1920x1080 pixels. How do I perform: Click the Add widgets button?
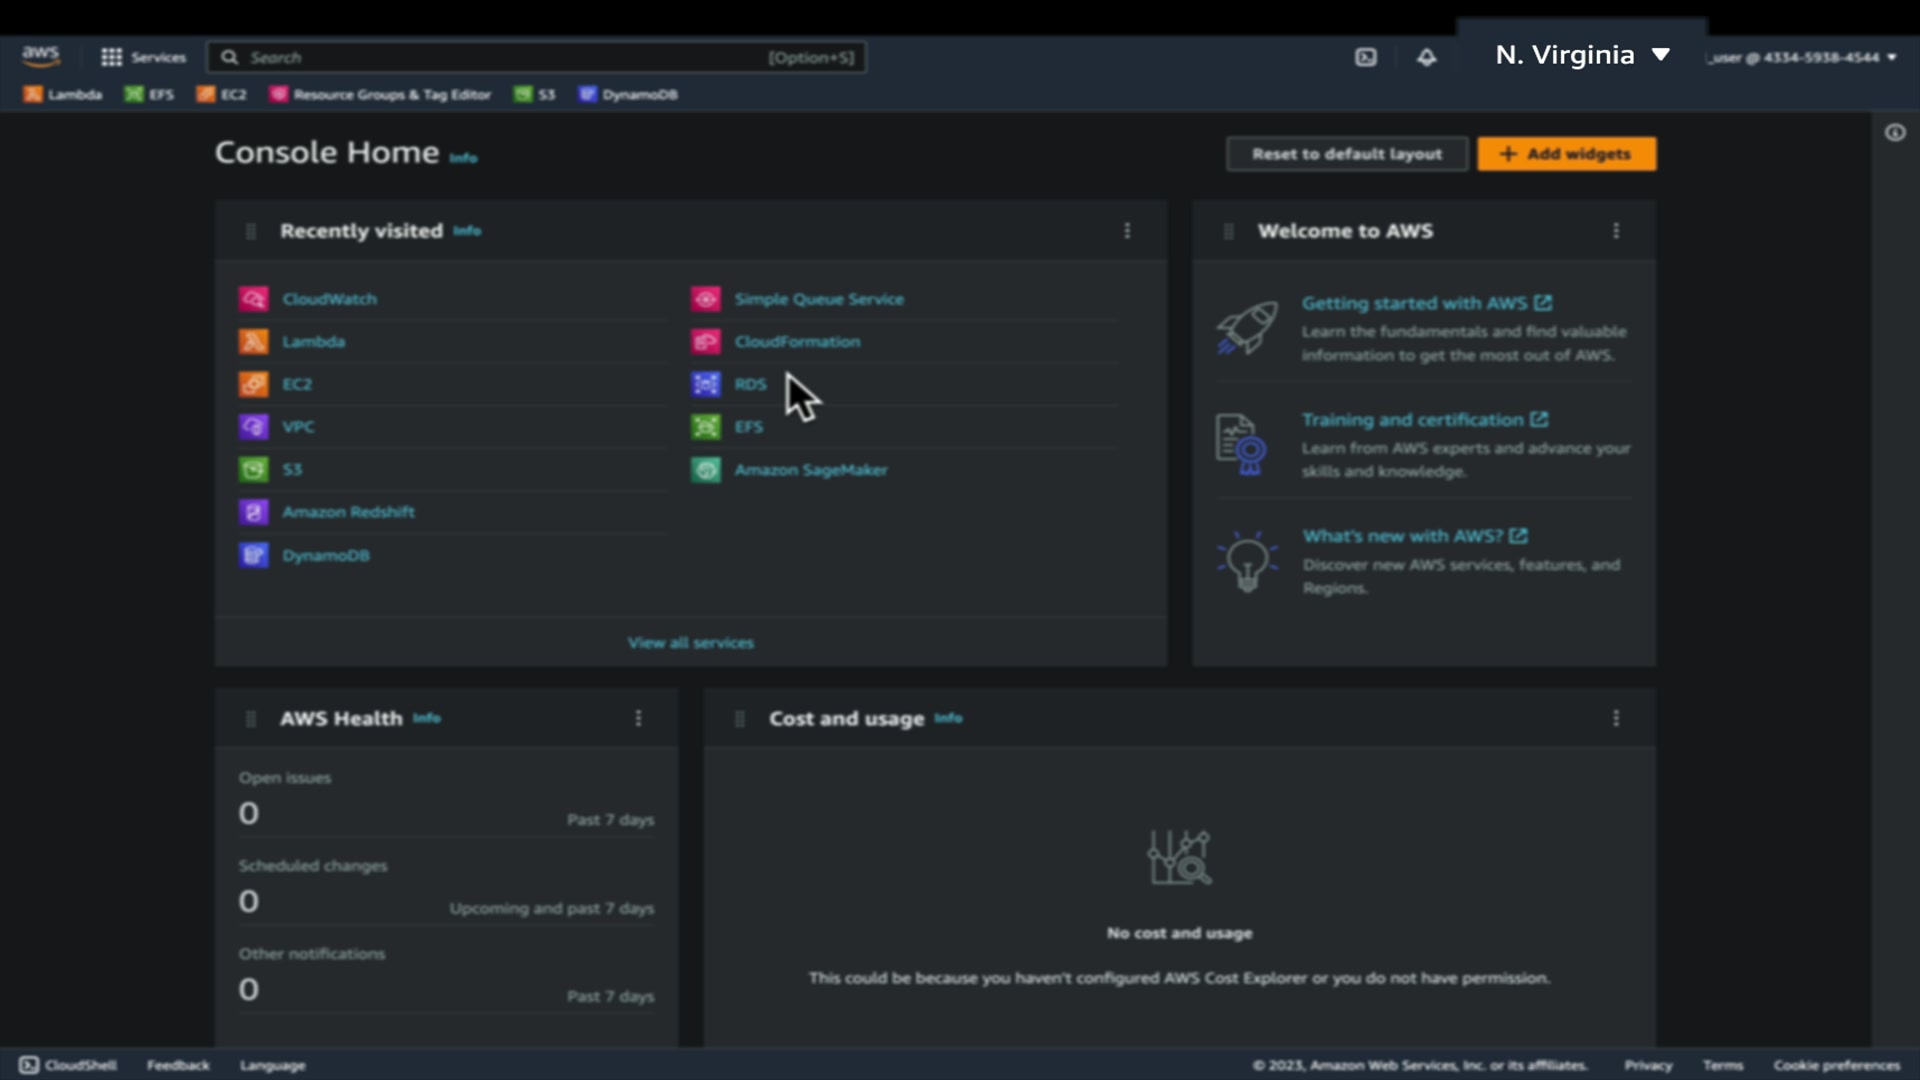(1566, 154)
